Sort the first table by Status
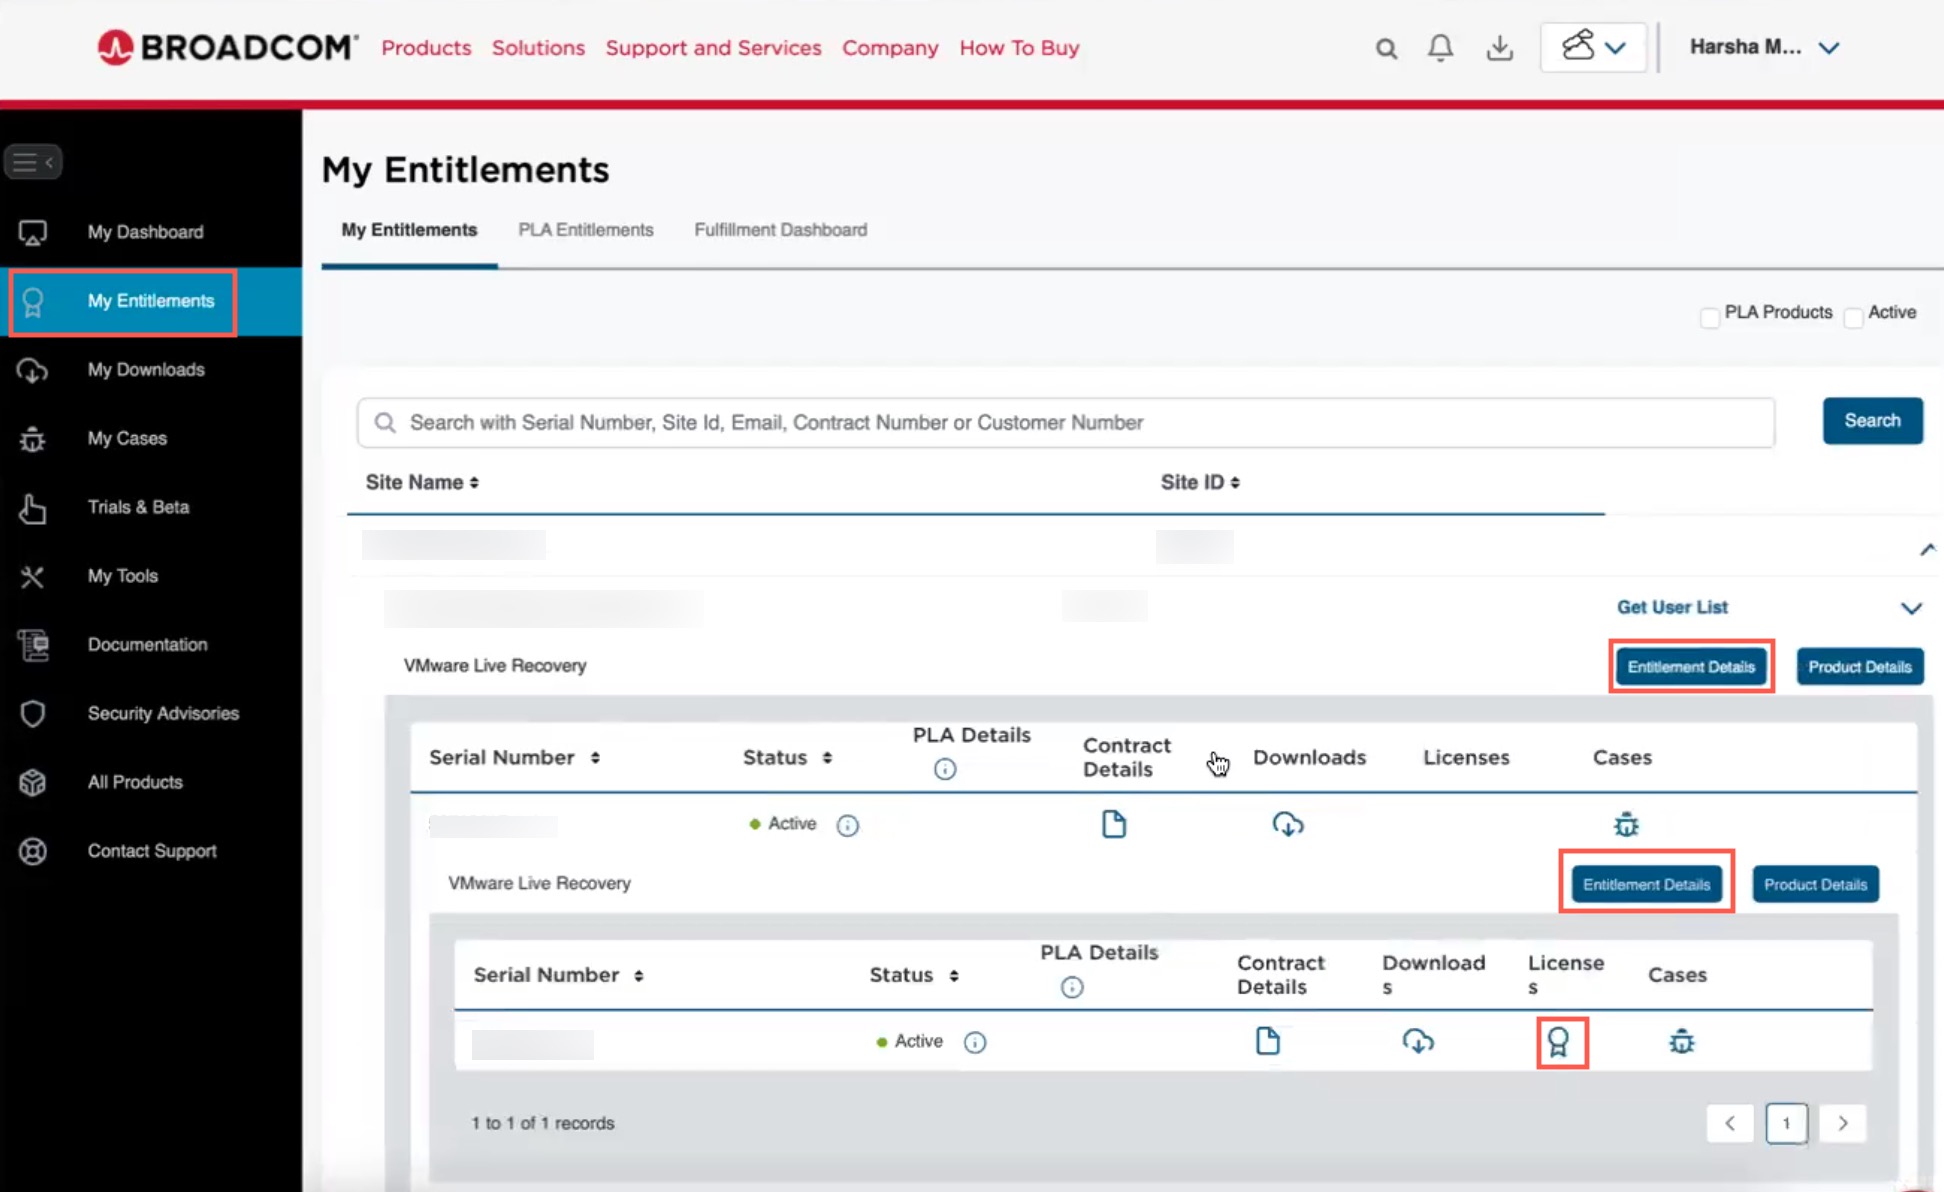The height and width of the screenshot is (1192, 1944). pos(787,757)
